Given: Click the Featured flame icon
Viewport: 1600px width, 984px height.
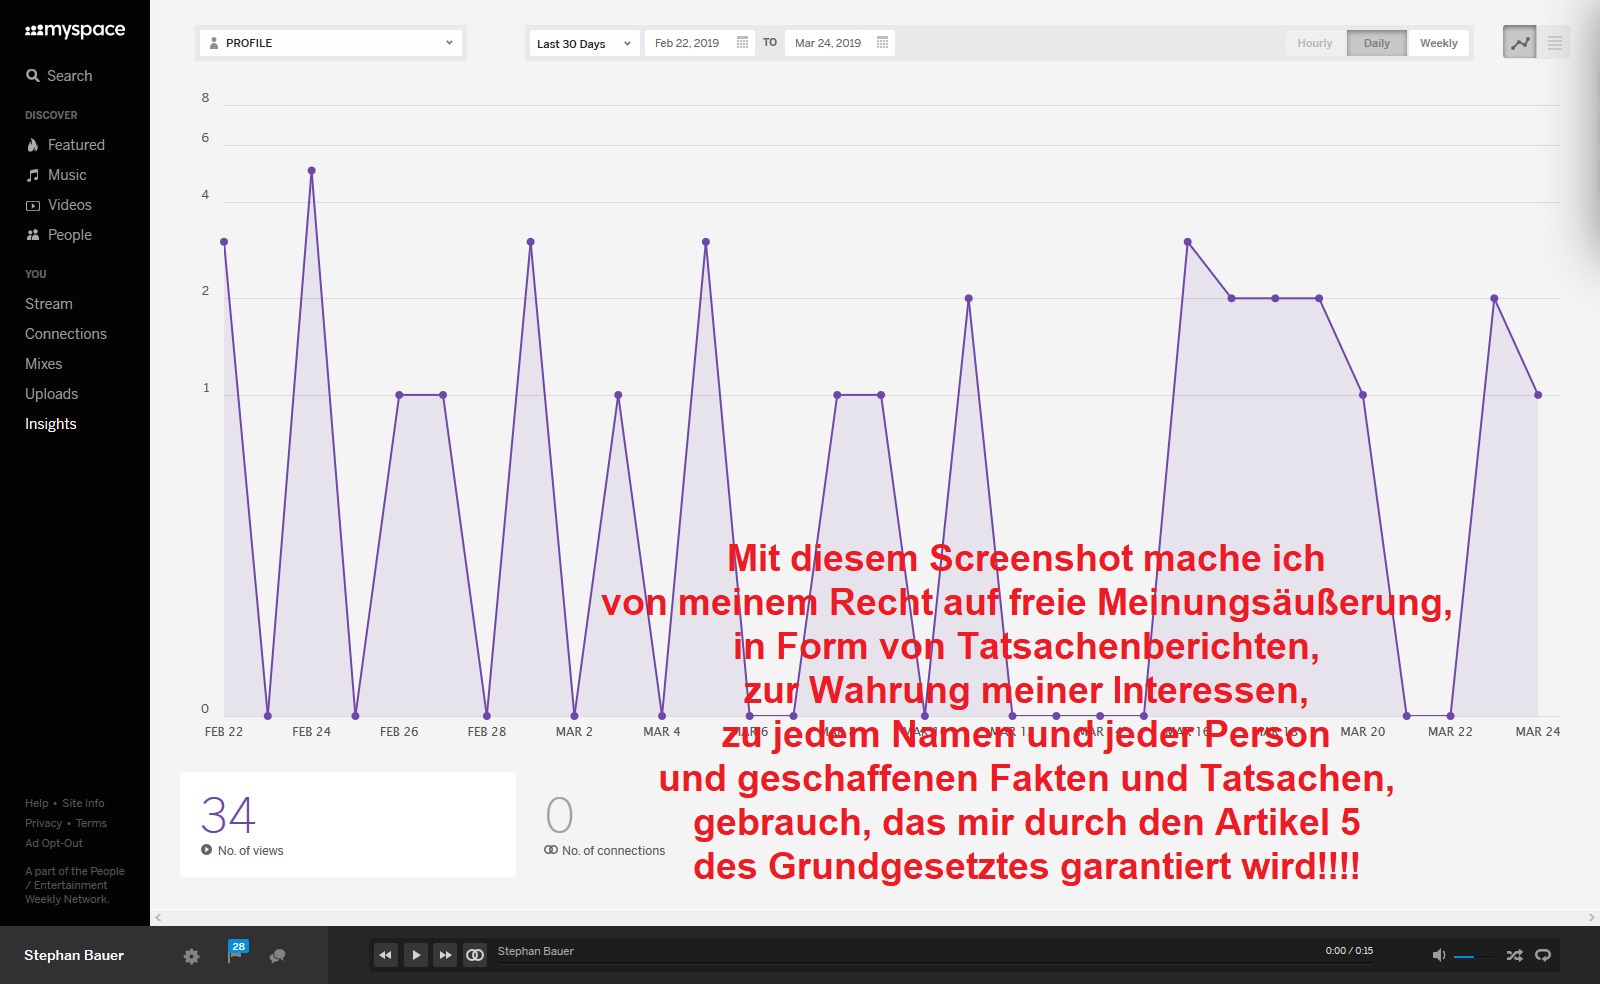Looking at the screenshot, I should click(x=33, y=145).
